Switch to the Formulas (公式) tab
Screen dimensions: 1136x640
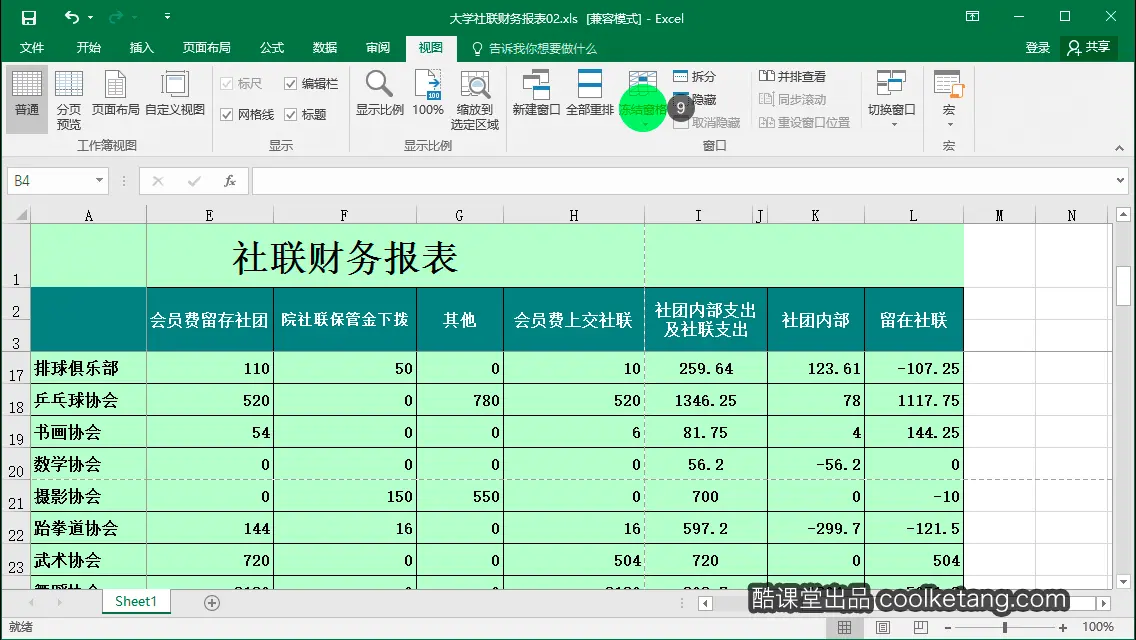[x=272, y=48]
